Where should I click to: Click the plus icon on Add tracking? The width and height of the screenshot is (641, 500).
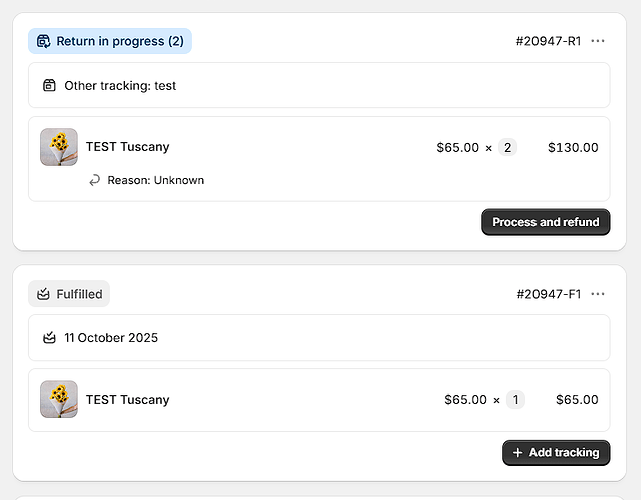517,453
